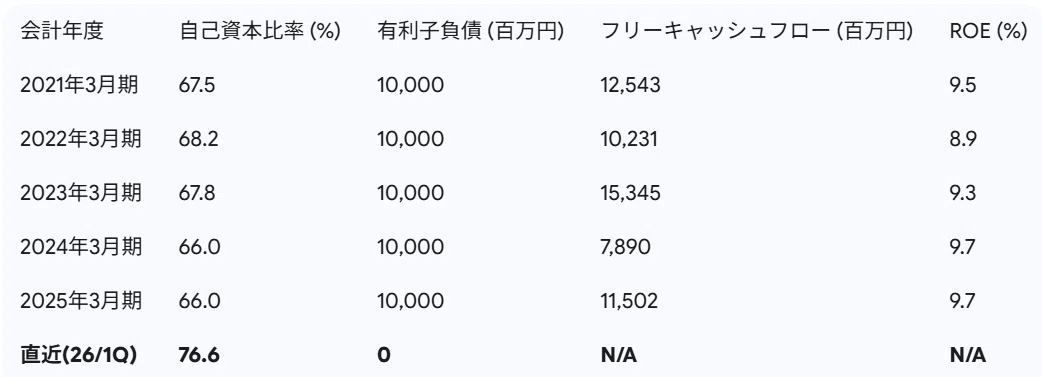Click the ROE (%) column header
This screenshot has height=377, width=1042.
[x=989, y=31]
